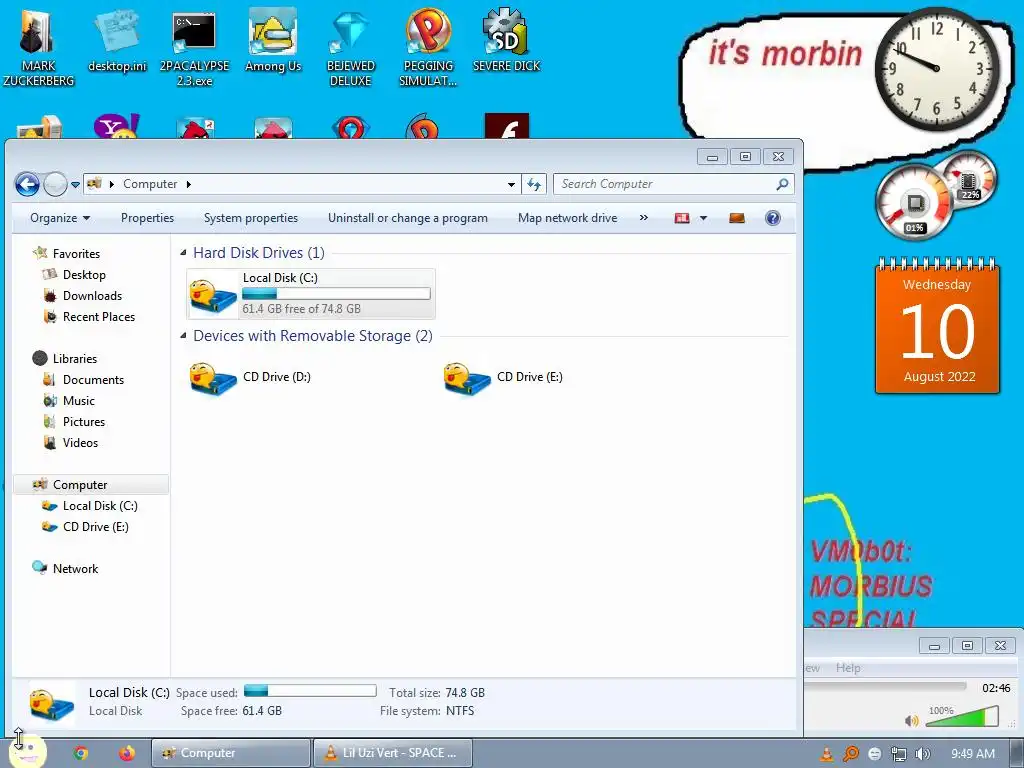Click the network tray icon
1024x768 pixels.
pos(899,754)
